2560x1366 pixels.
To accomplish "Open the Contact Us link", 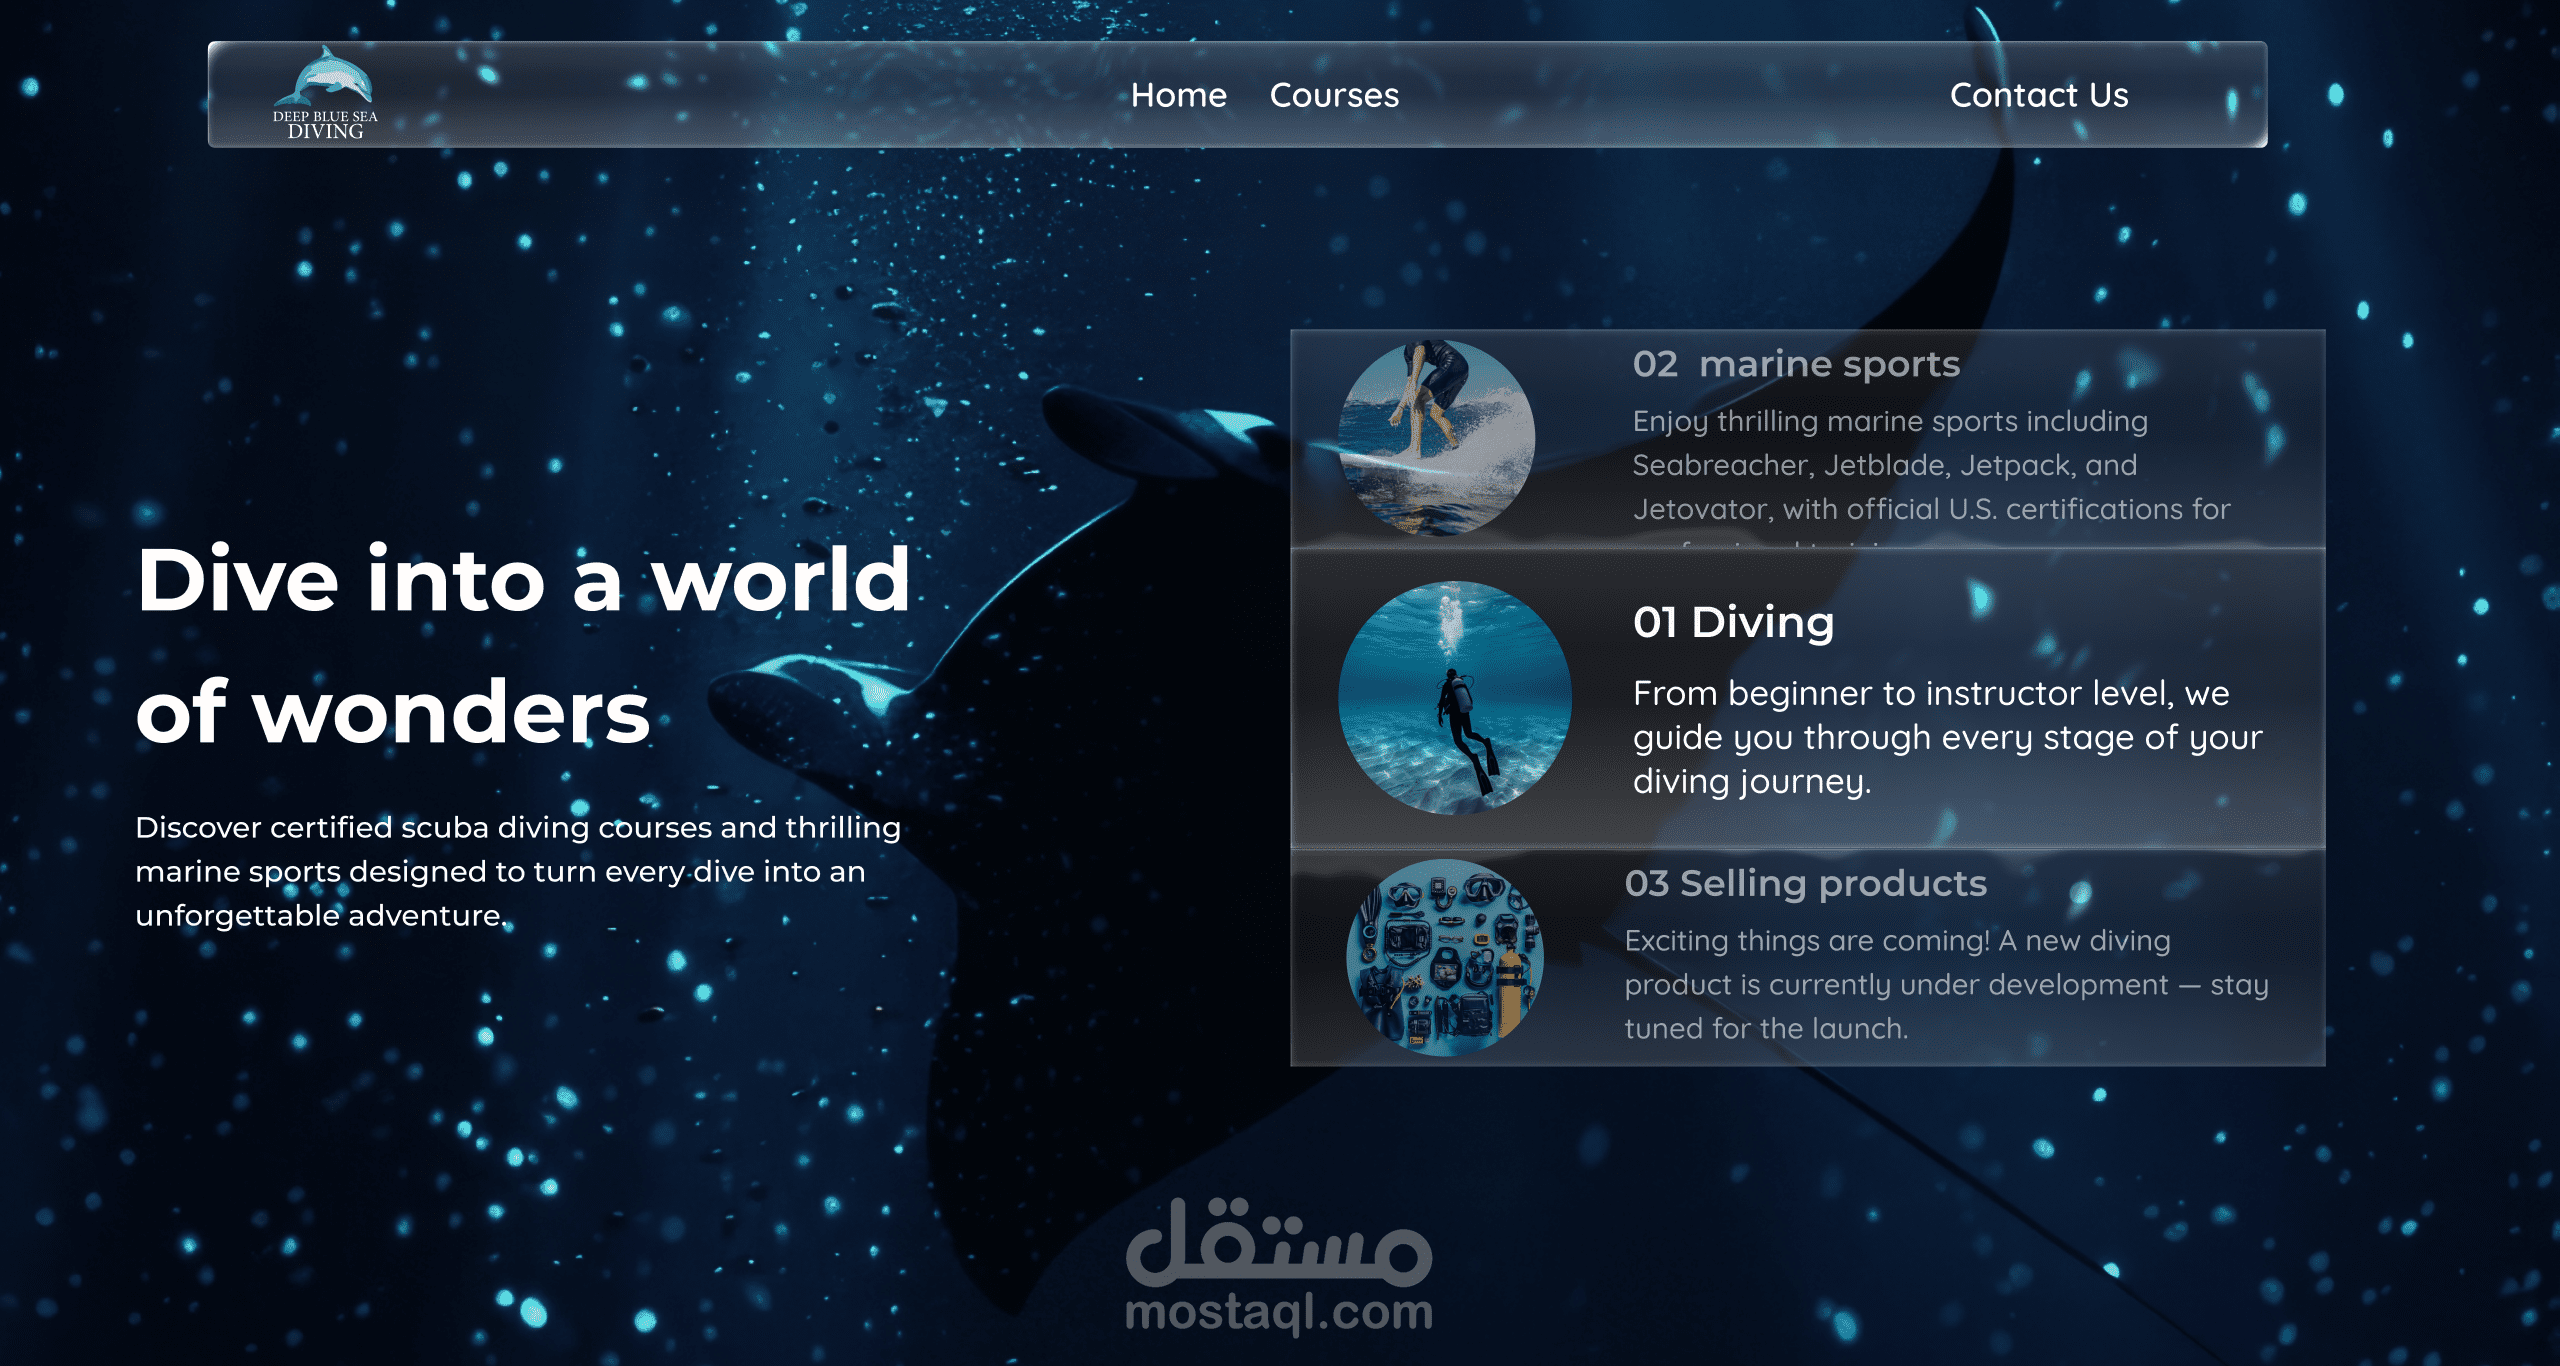I will tap(2038, 95).
